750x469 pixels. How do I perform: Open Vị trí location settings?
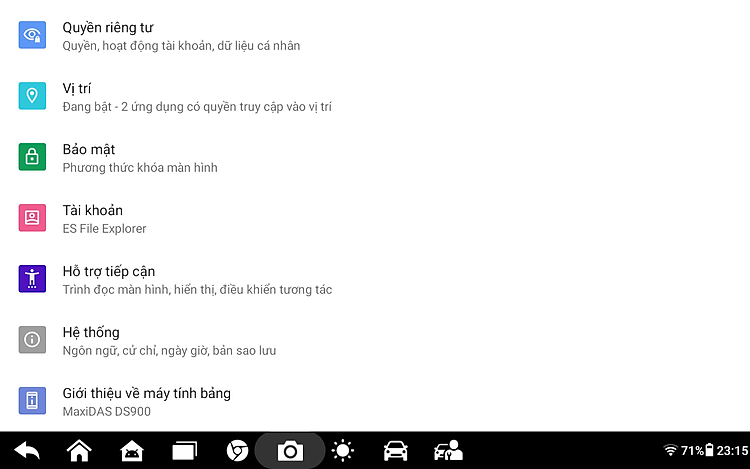pyautogui.click(x=375, y=96)
